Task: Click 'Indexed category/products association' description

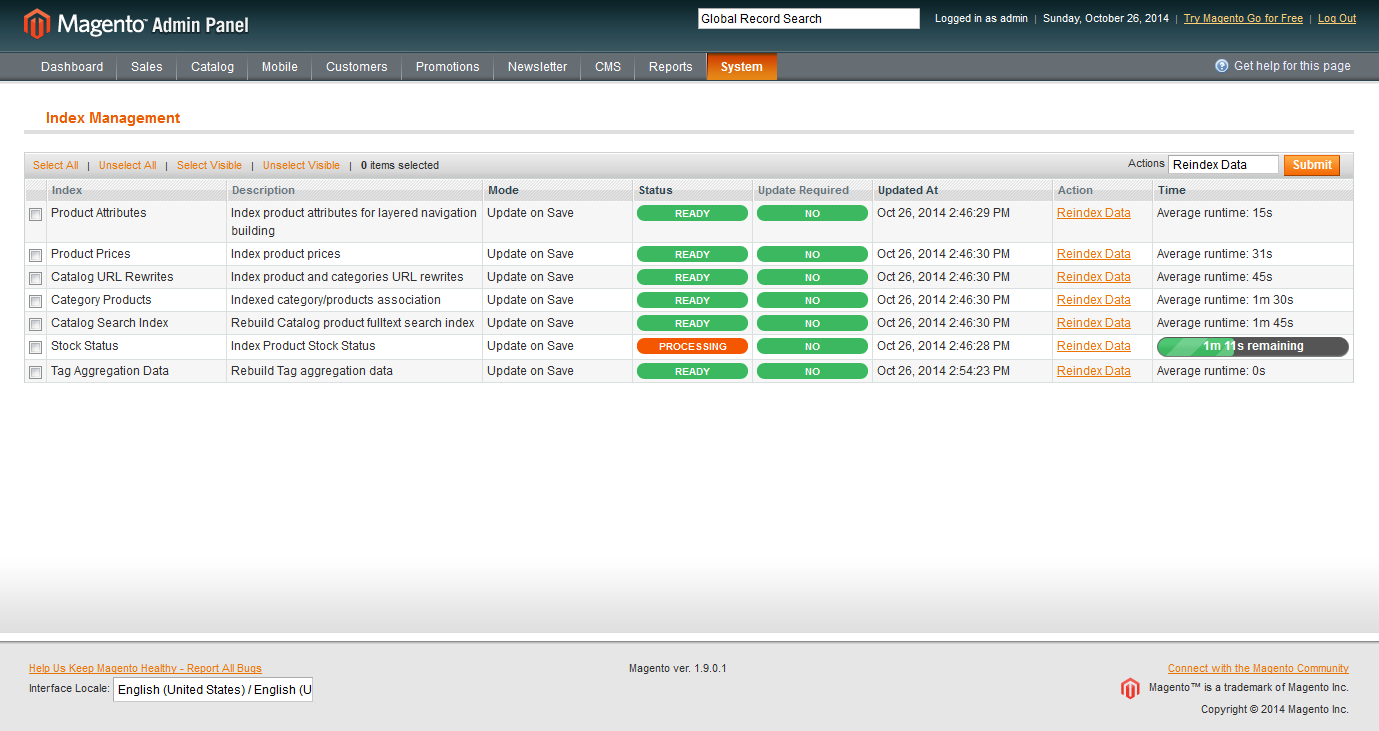Action: (x=336, y=300)
